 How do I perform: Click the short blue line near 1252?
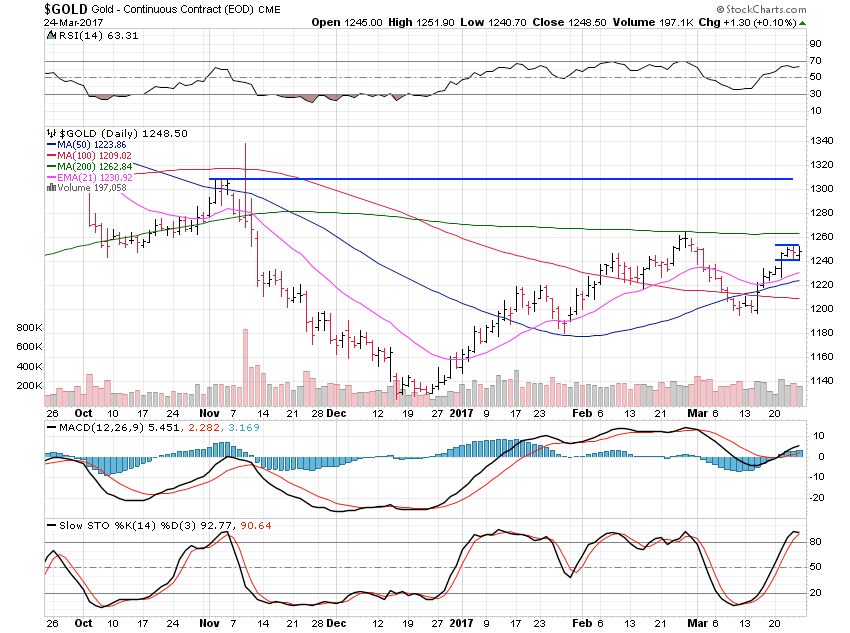(787, 245)
